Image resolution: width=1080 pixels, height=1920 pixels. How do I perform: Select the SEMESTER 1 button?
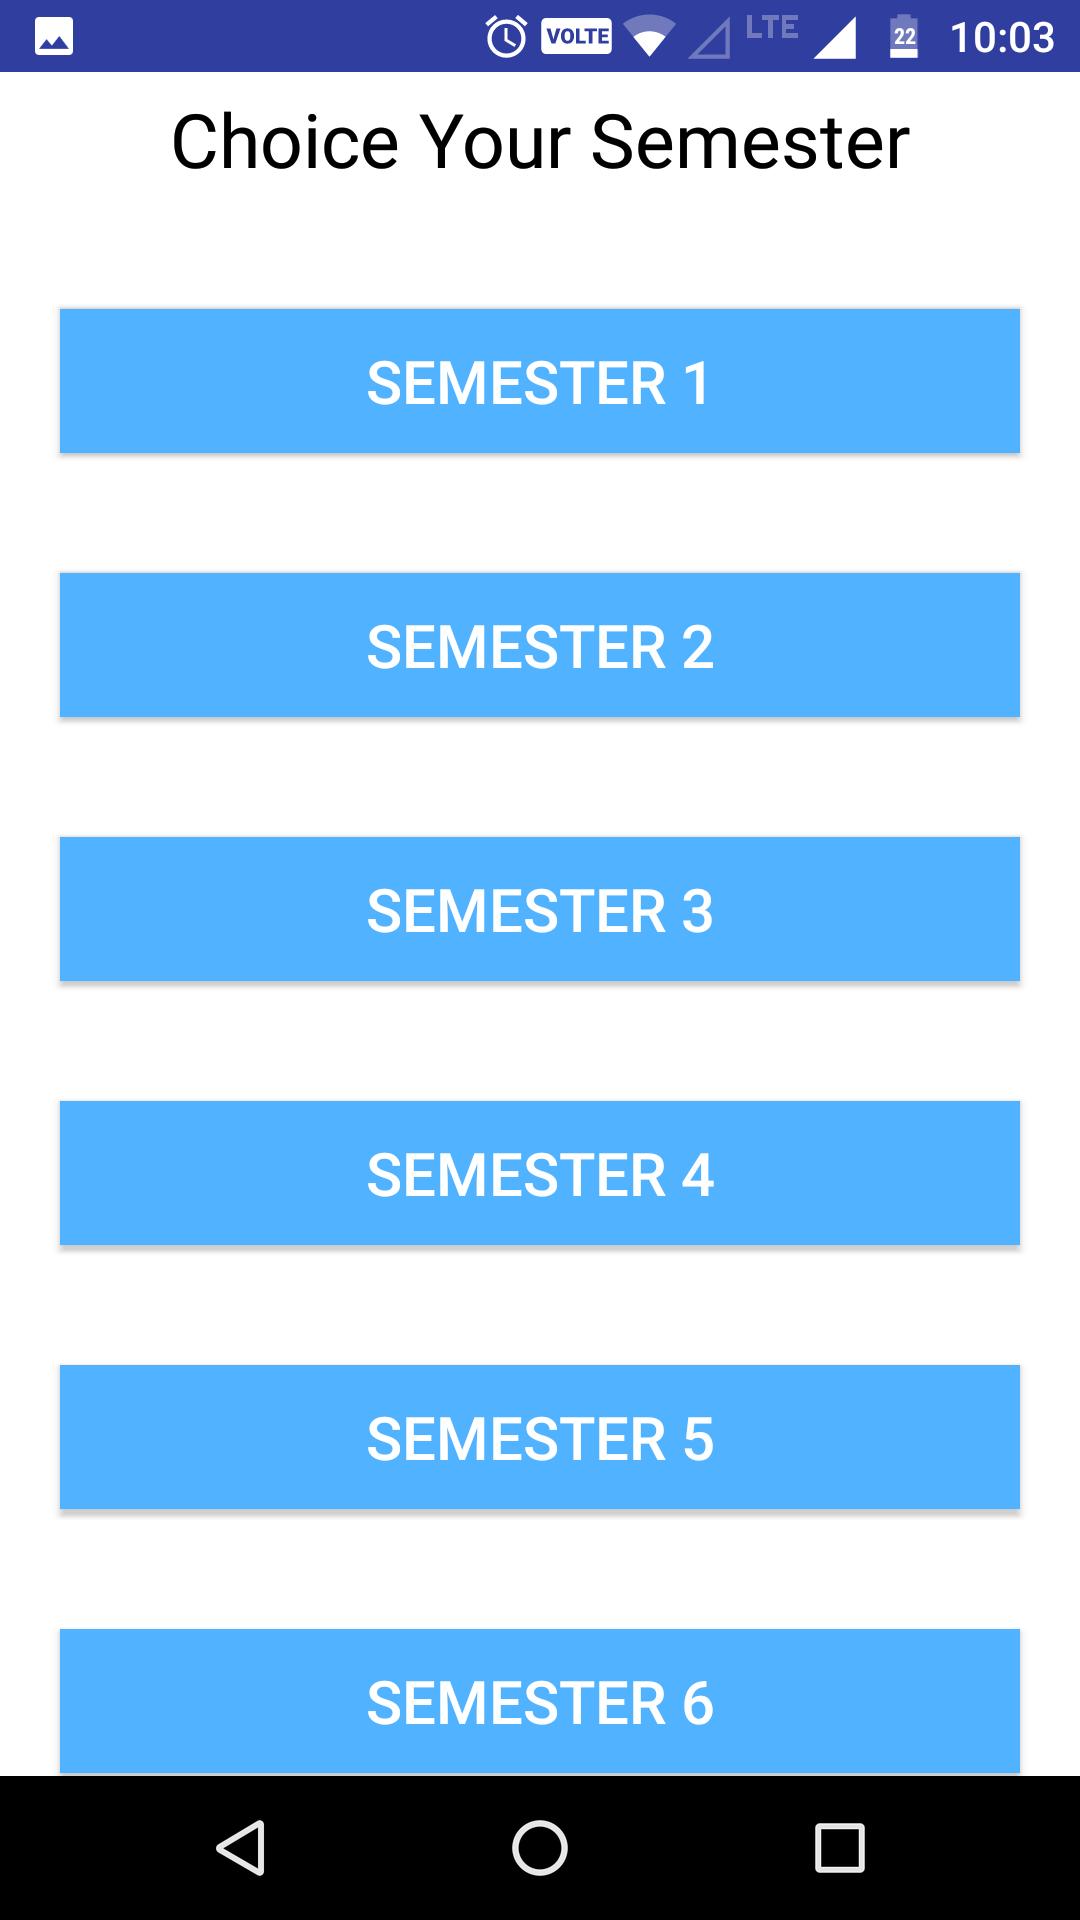coord(540,381)
